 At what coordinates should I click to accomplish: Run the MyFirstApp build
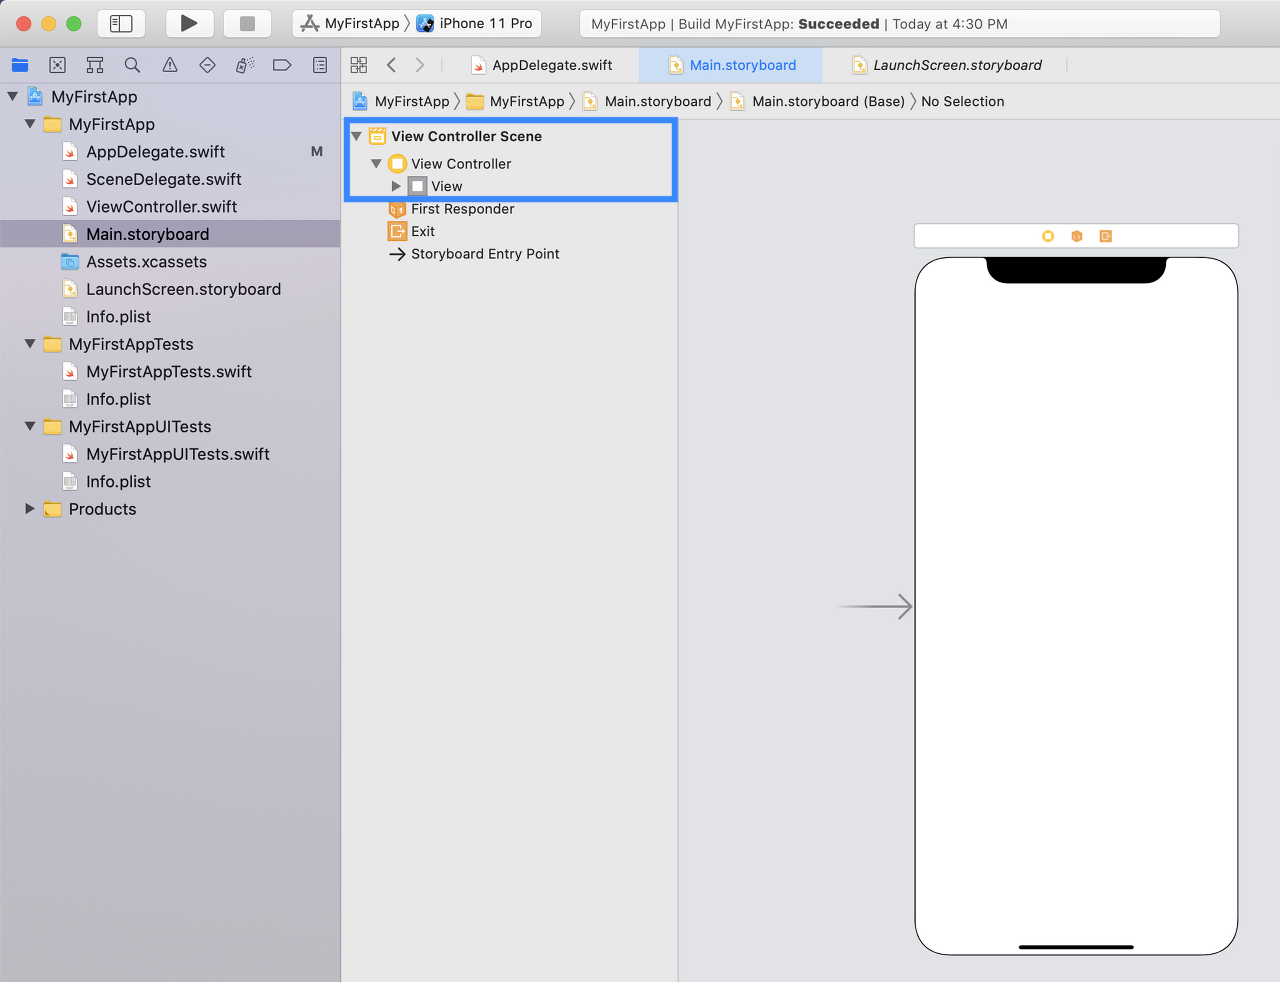coord(188,23)
